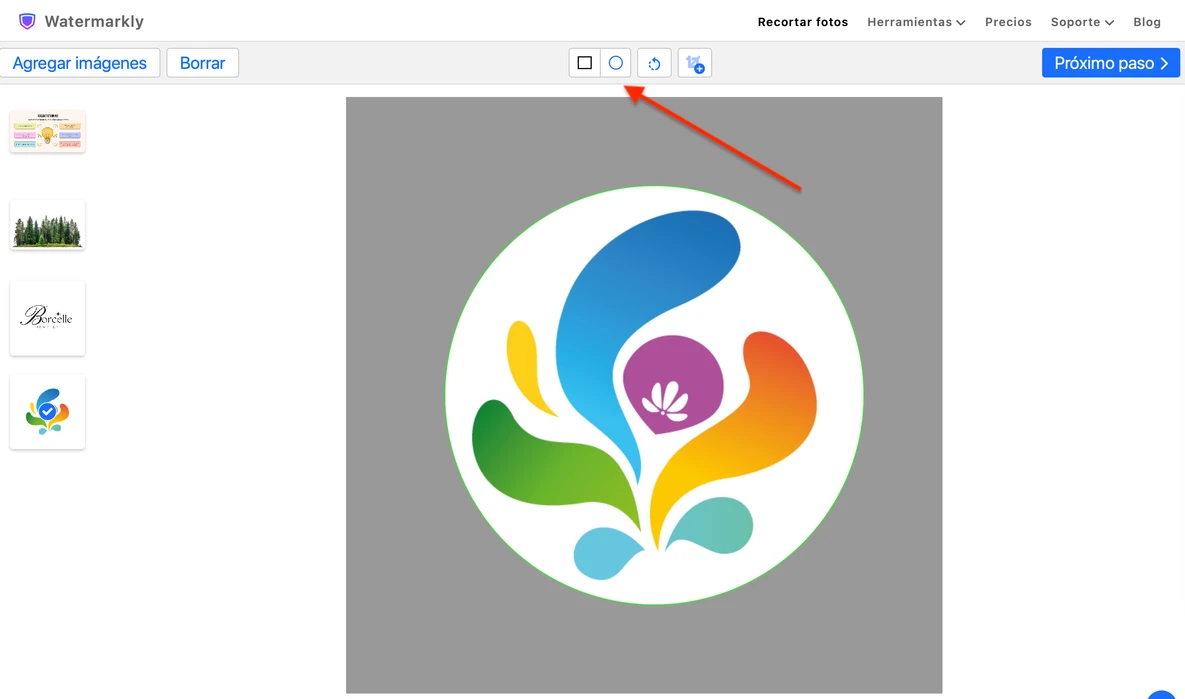Open the Recortar fotos menu item
This screenshot has height=699, width=1185.
pos(803,22)
